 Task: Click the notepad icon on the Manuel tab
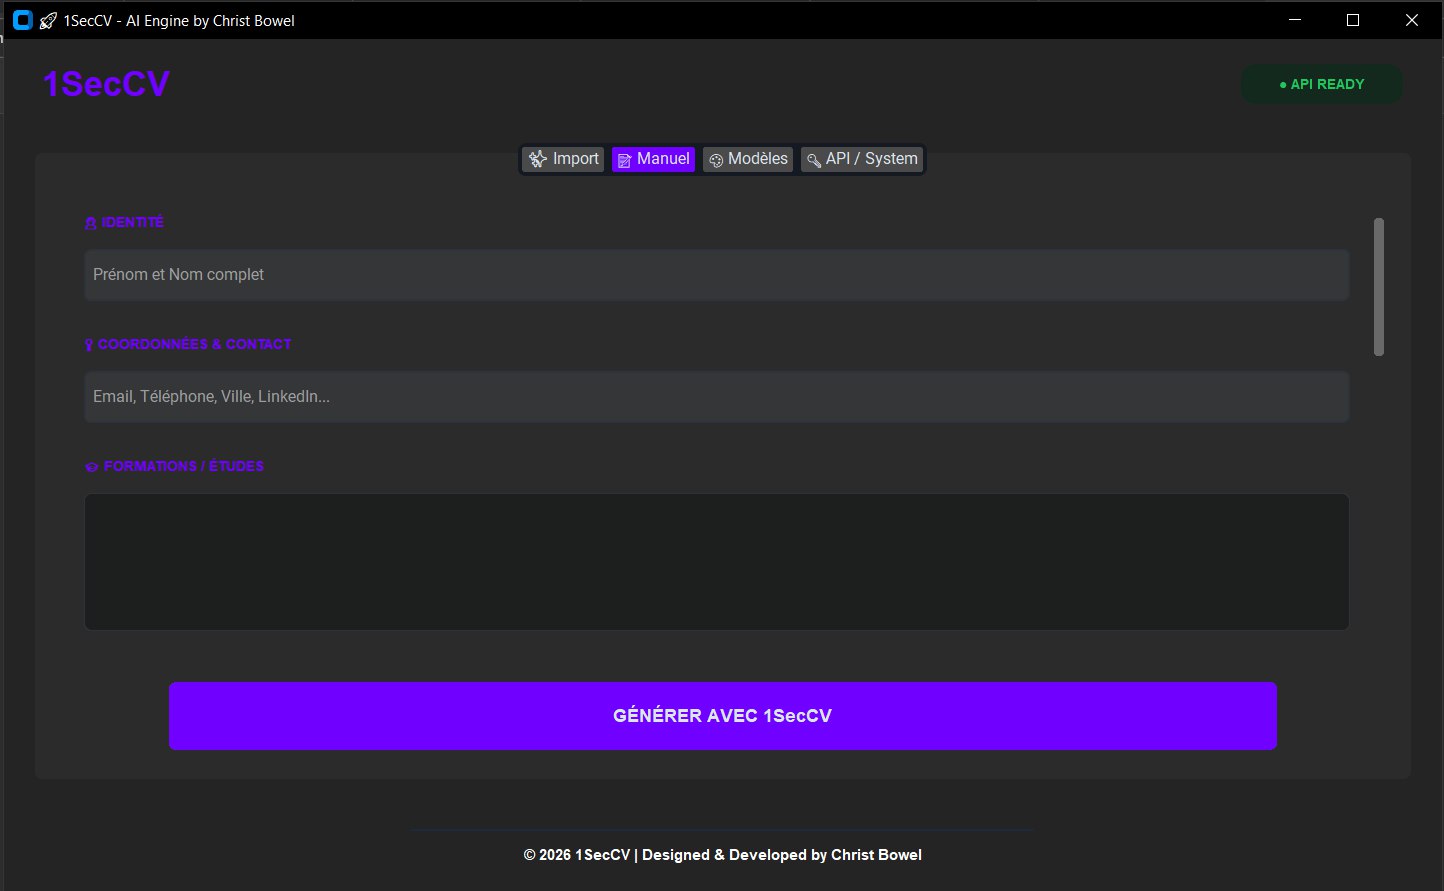(x=624, y=160)
